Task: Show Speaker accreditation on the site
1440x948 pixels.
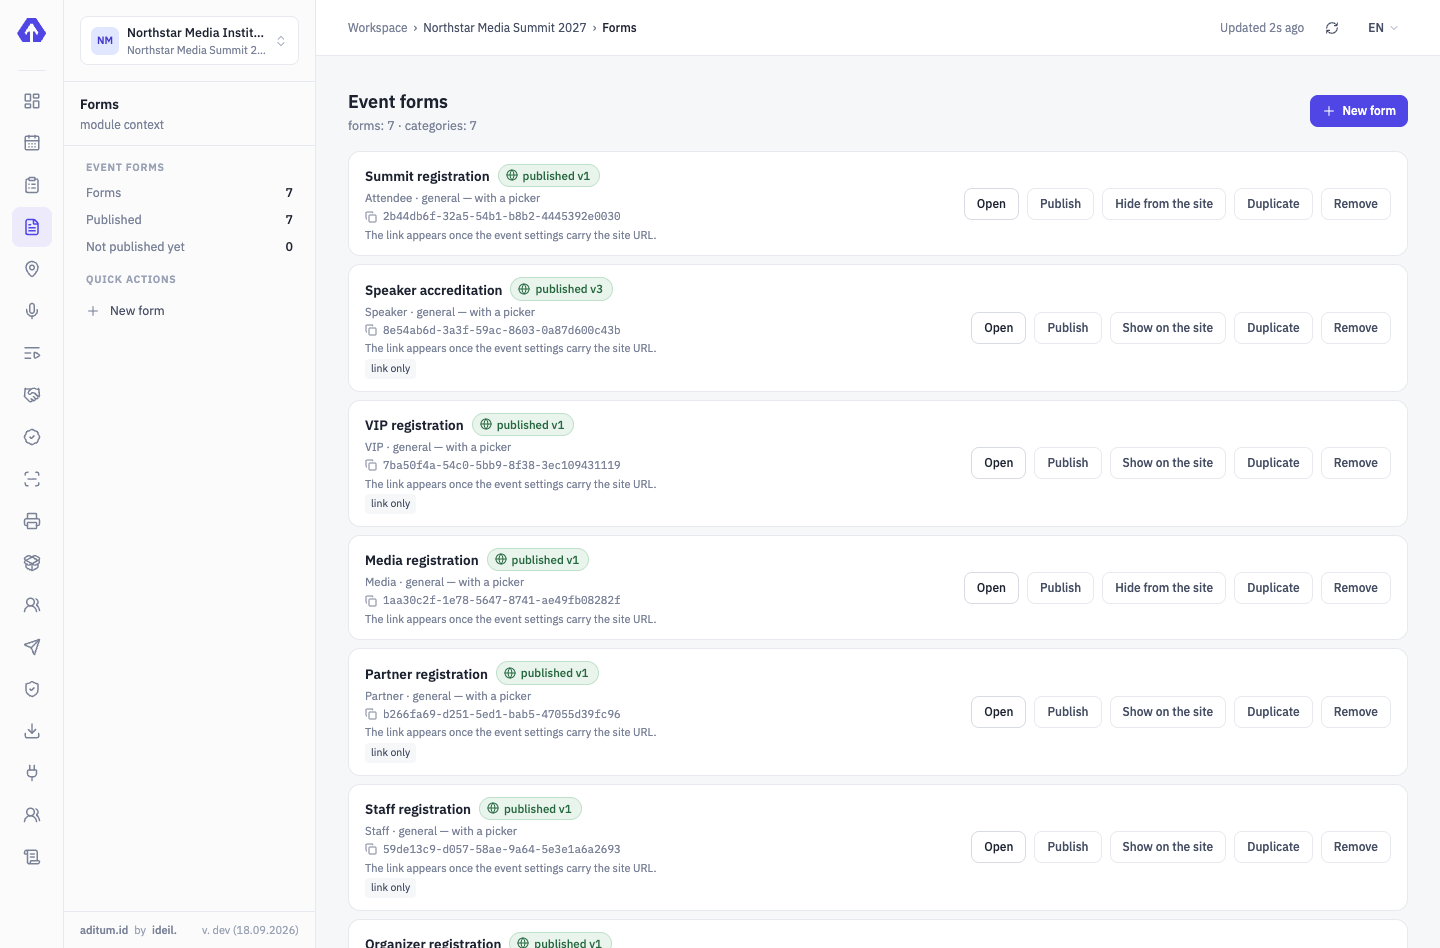Action: 1167,328
